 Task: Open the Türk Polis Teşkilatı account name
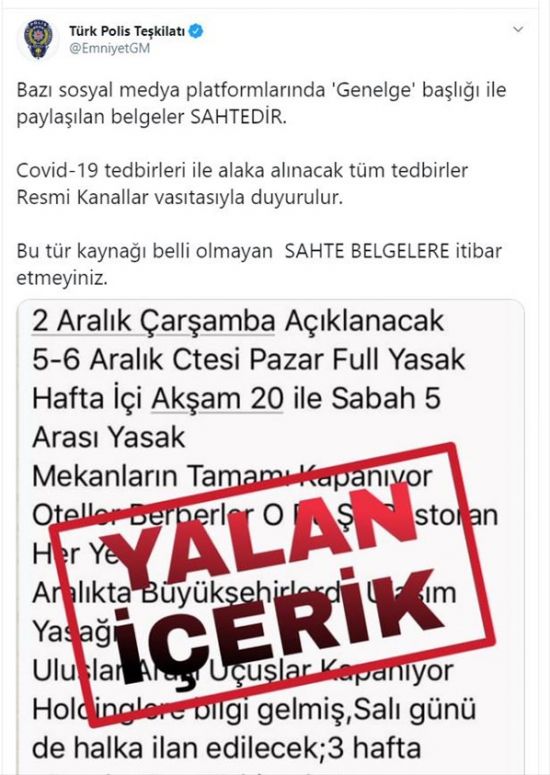click(127, 31)
